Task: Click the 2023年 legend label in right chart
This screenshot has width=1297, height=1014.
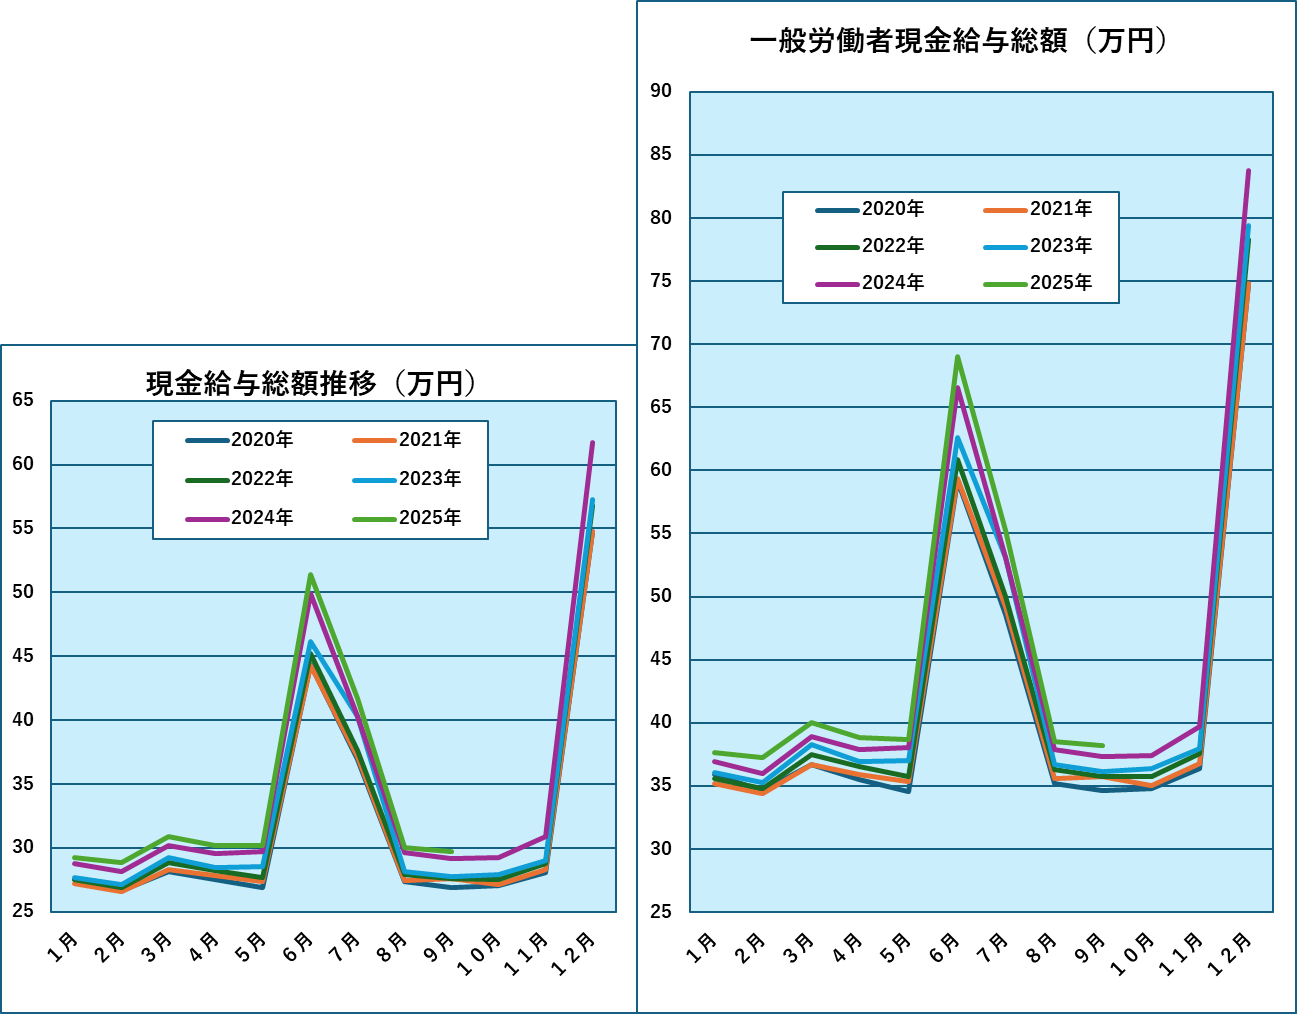Action: pyautogui.click(x=1061, y=246)
